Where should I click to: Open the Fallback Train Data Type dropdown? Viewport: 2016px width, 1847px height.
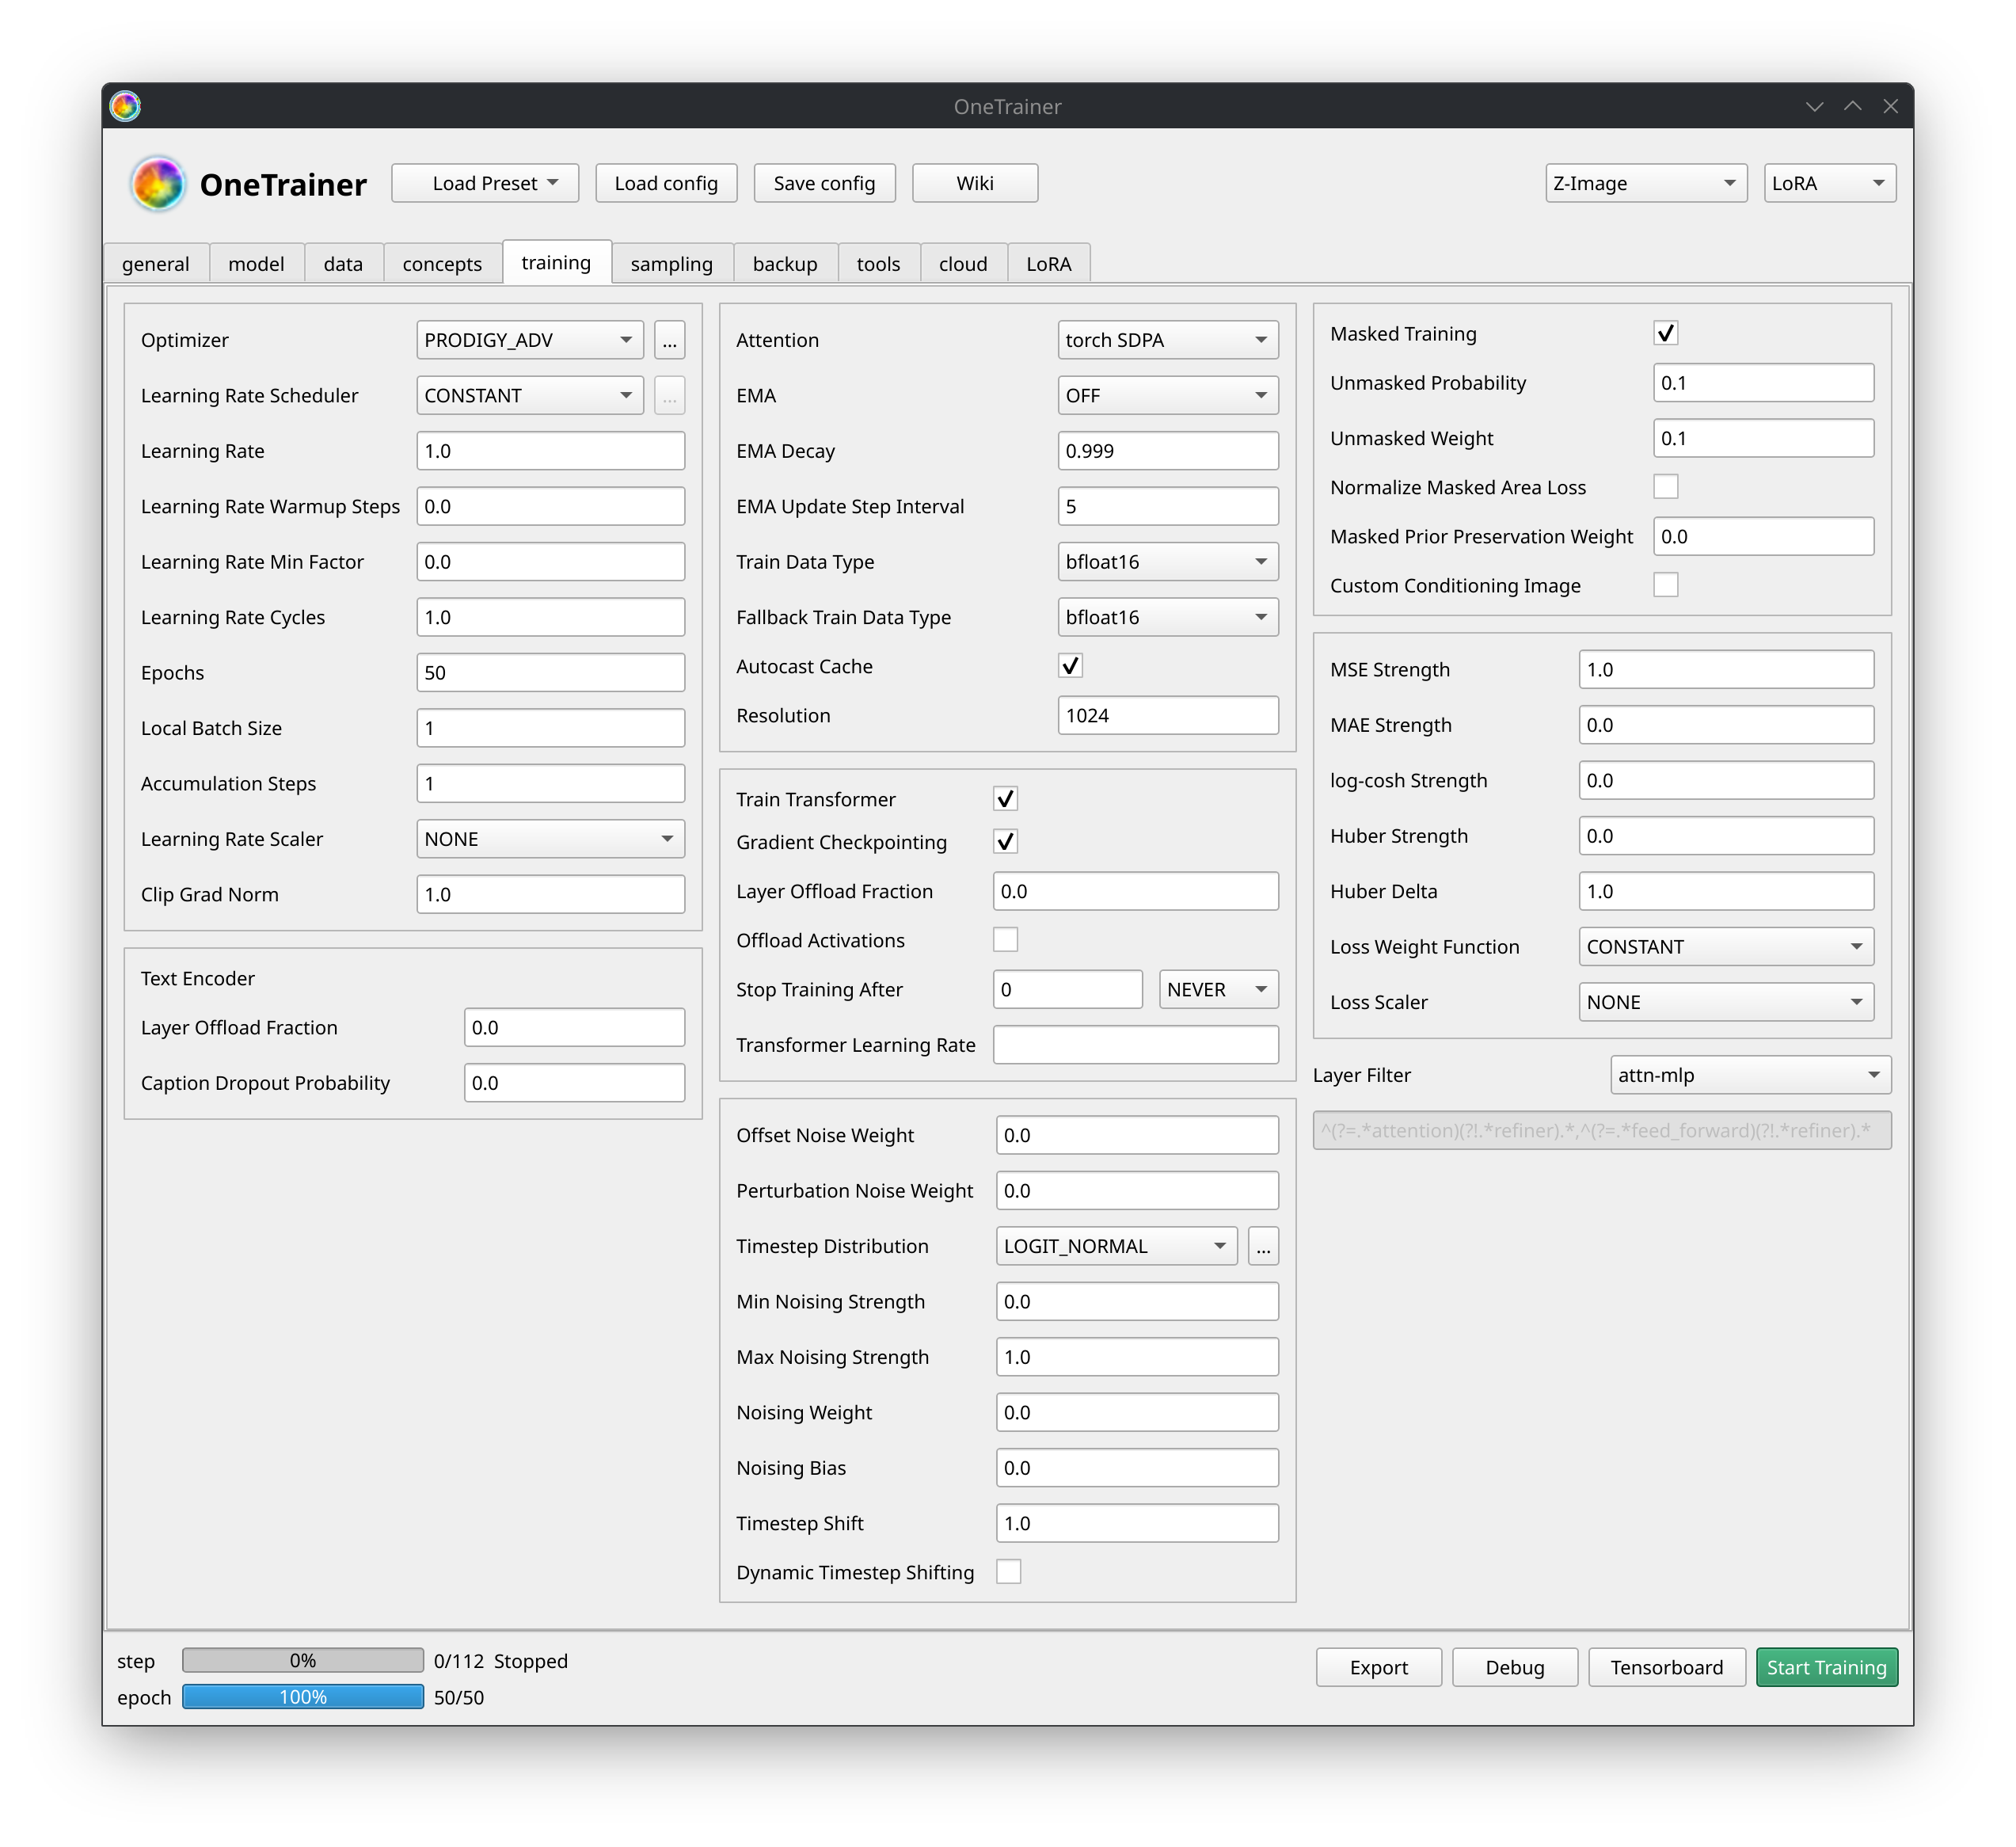point(1168,617)
